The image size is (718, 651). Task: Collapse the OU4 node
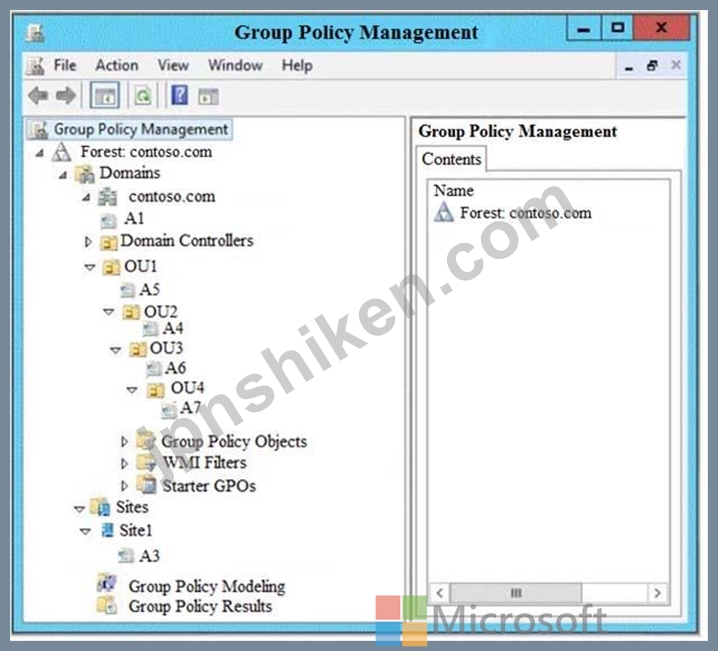132,390
